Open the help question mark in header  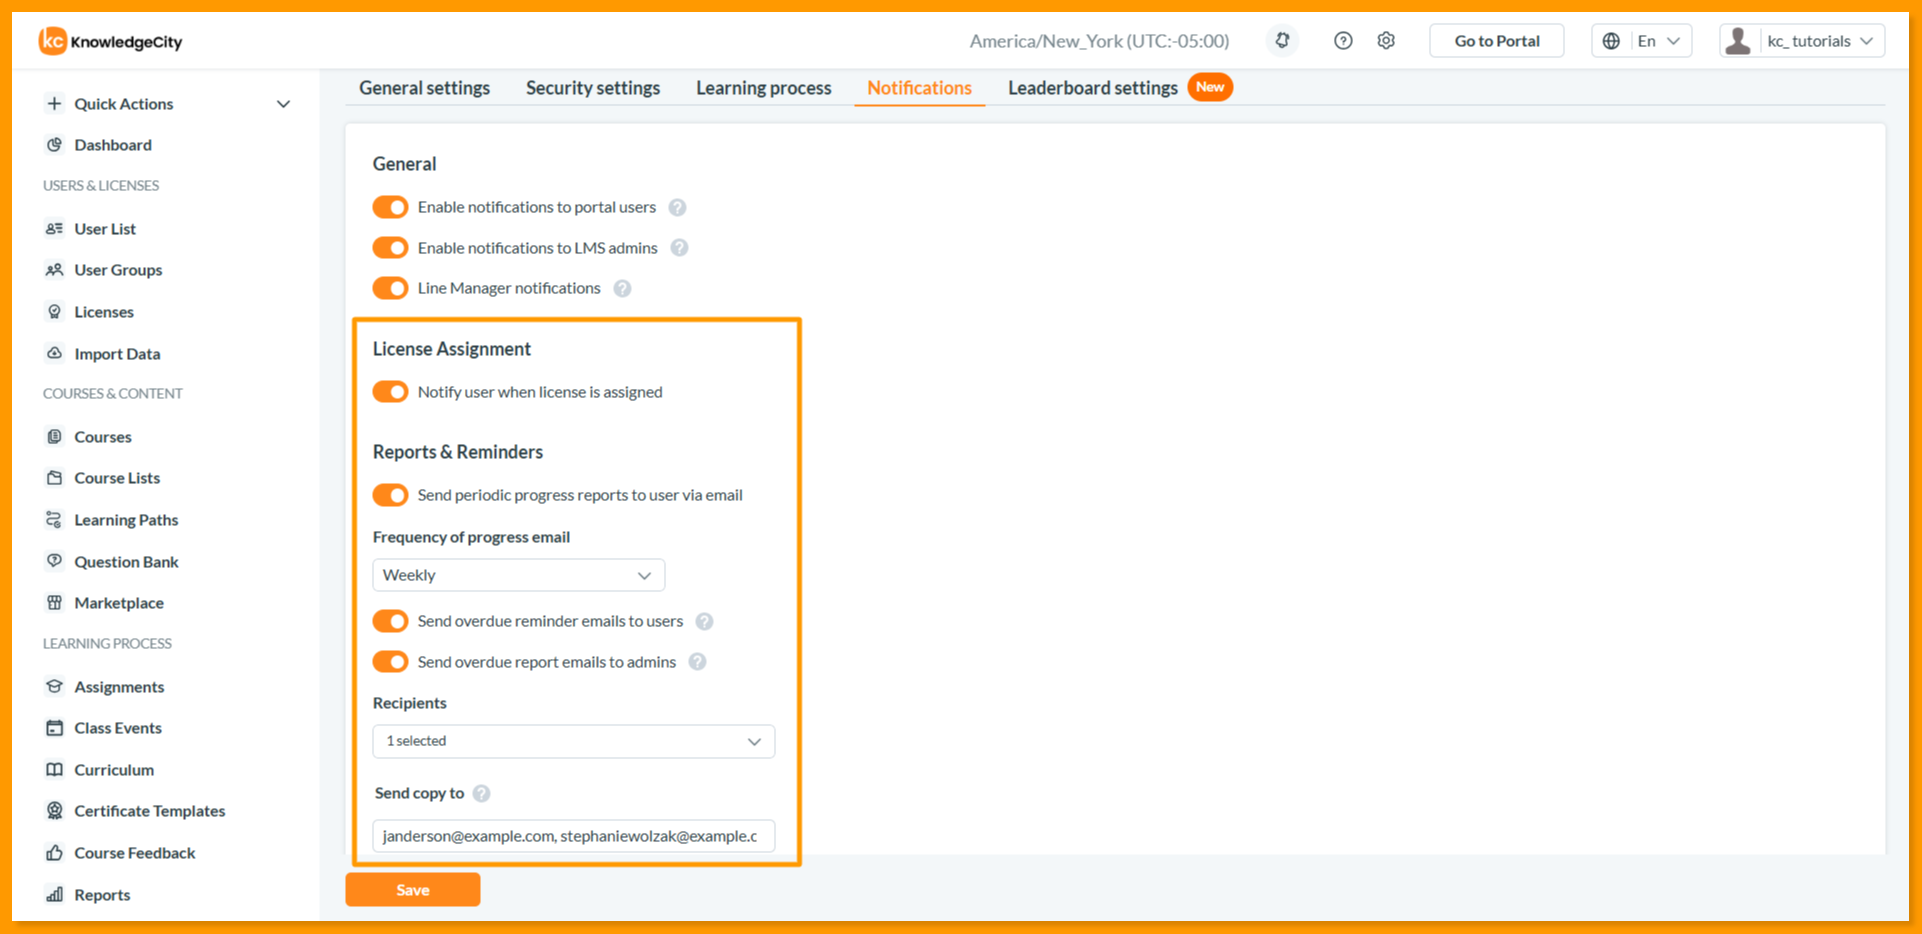1343,41
